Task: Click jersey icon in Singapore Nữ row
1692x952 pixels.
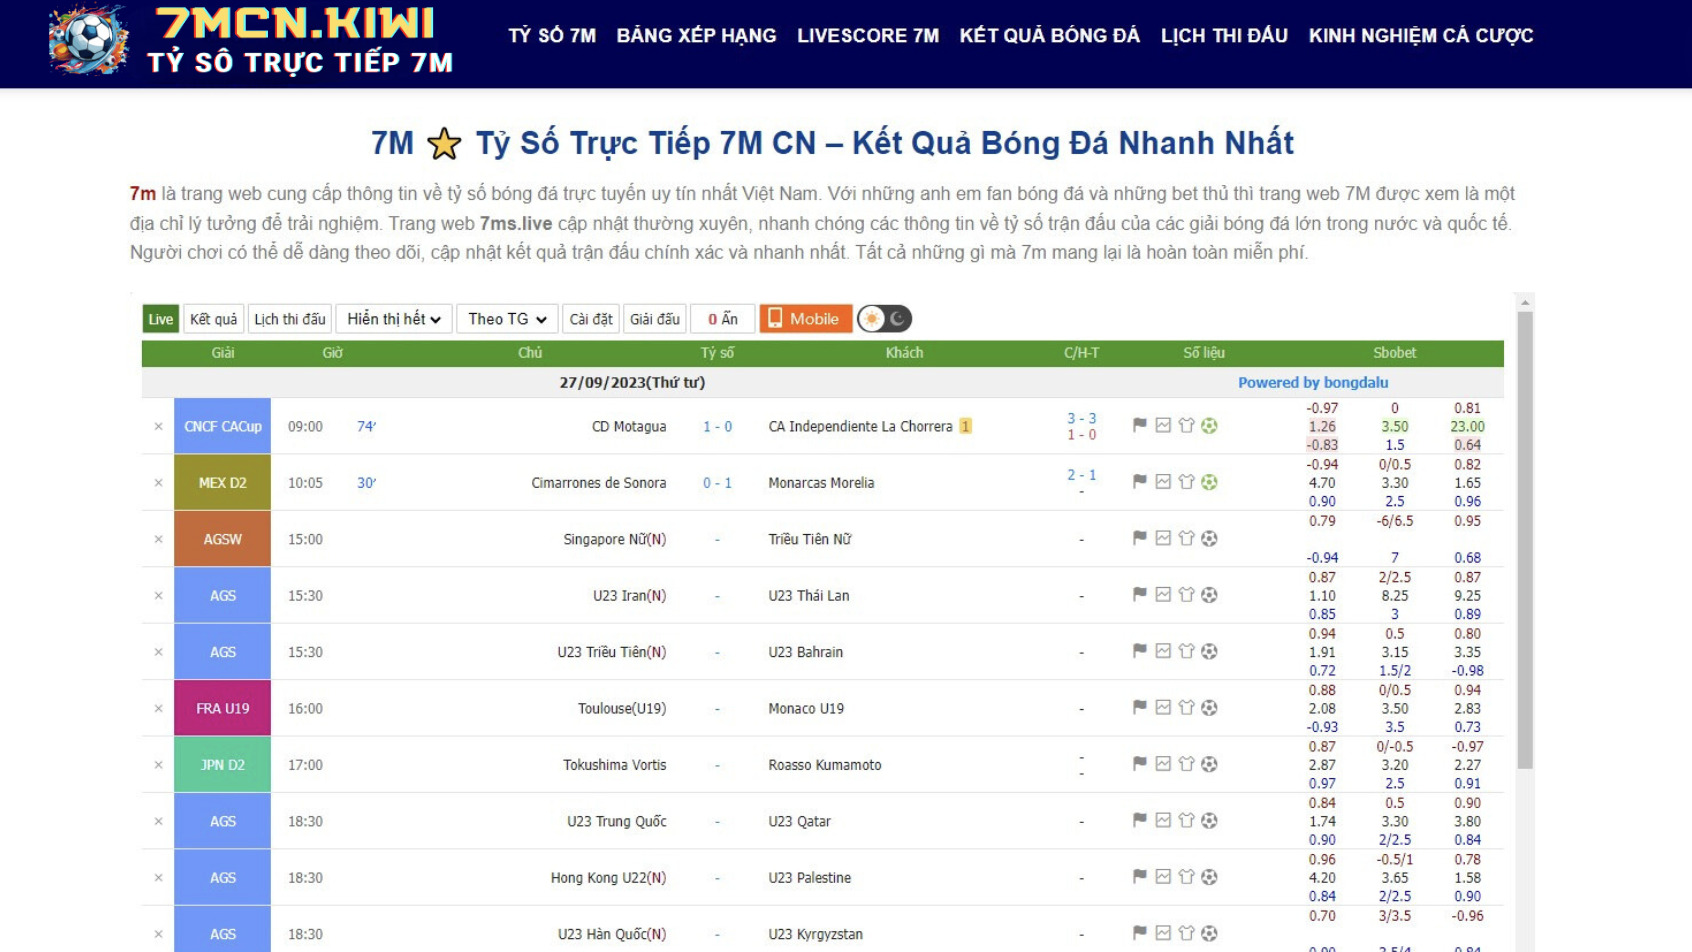Action: pos(1186,539)
